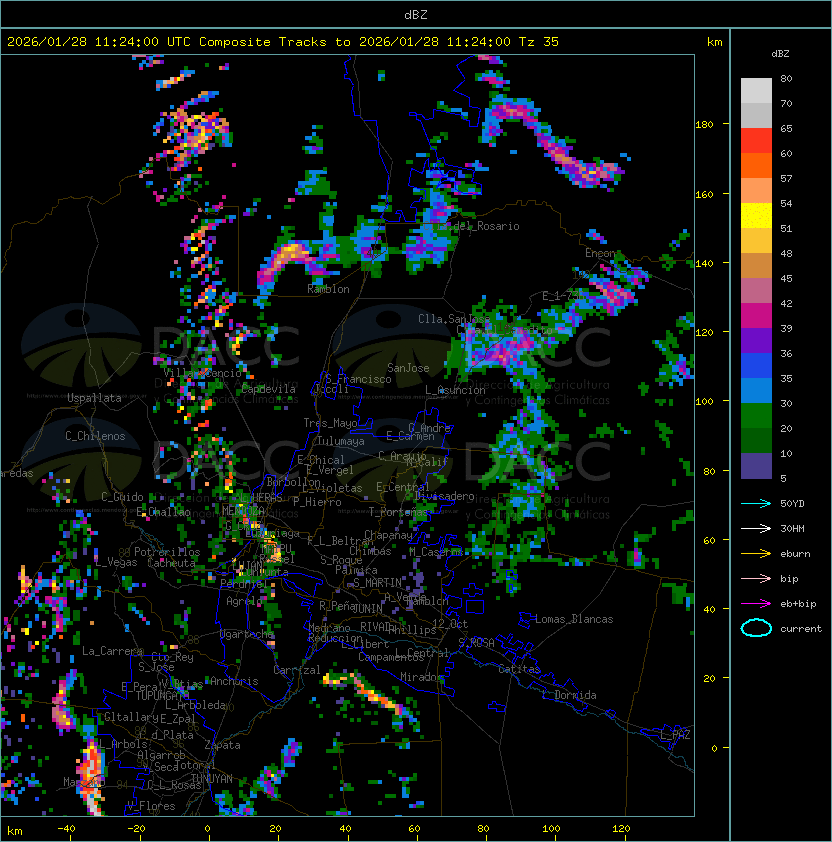The width and height of the screenshot is (832, 842).
Task: Click the 'L_Dormida' map label
Action: pos(569,695)
